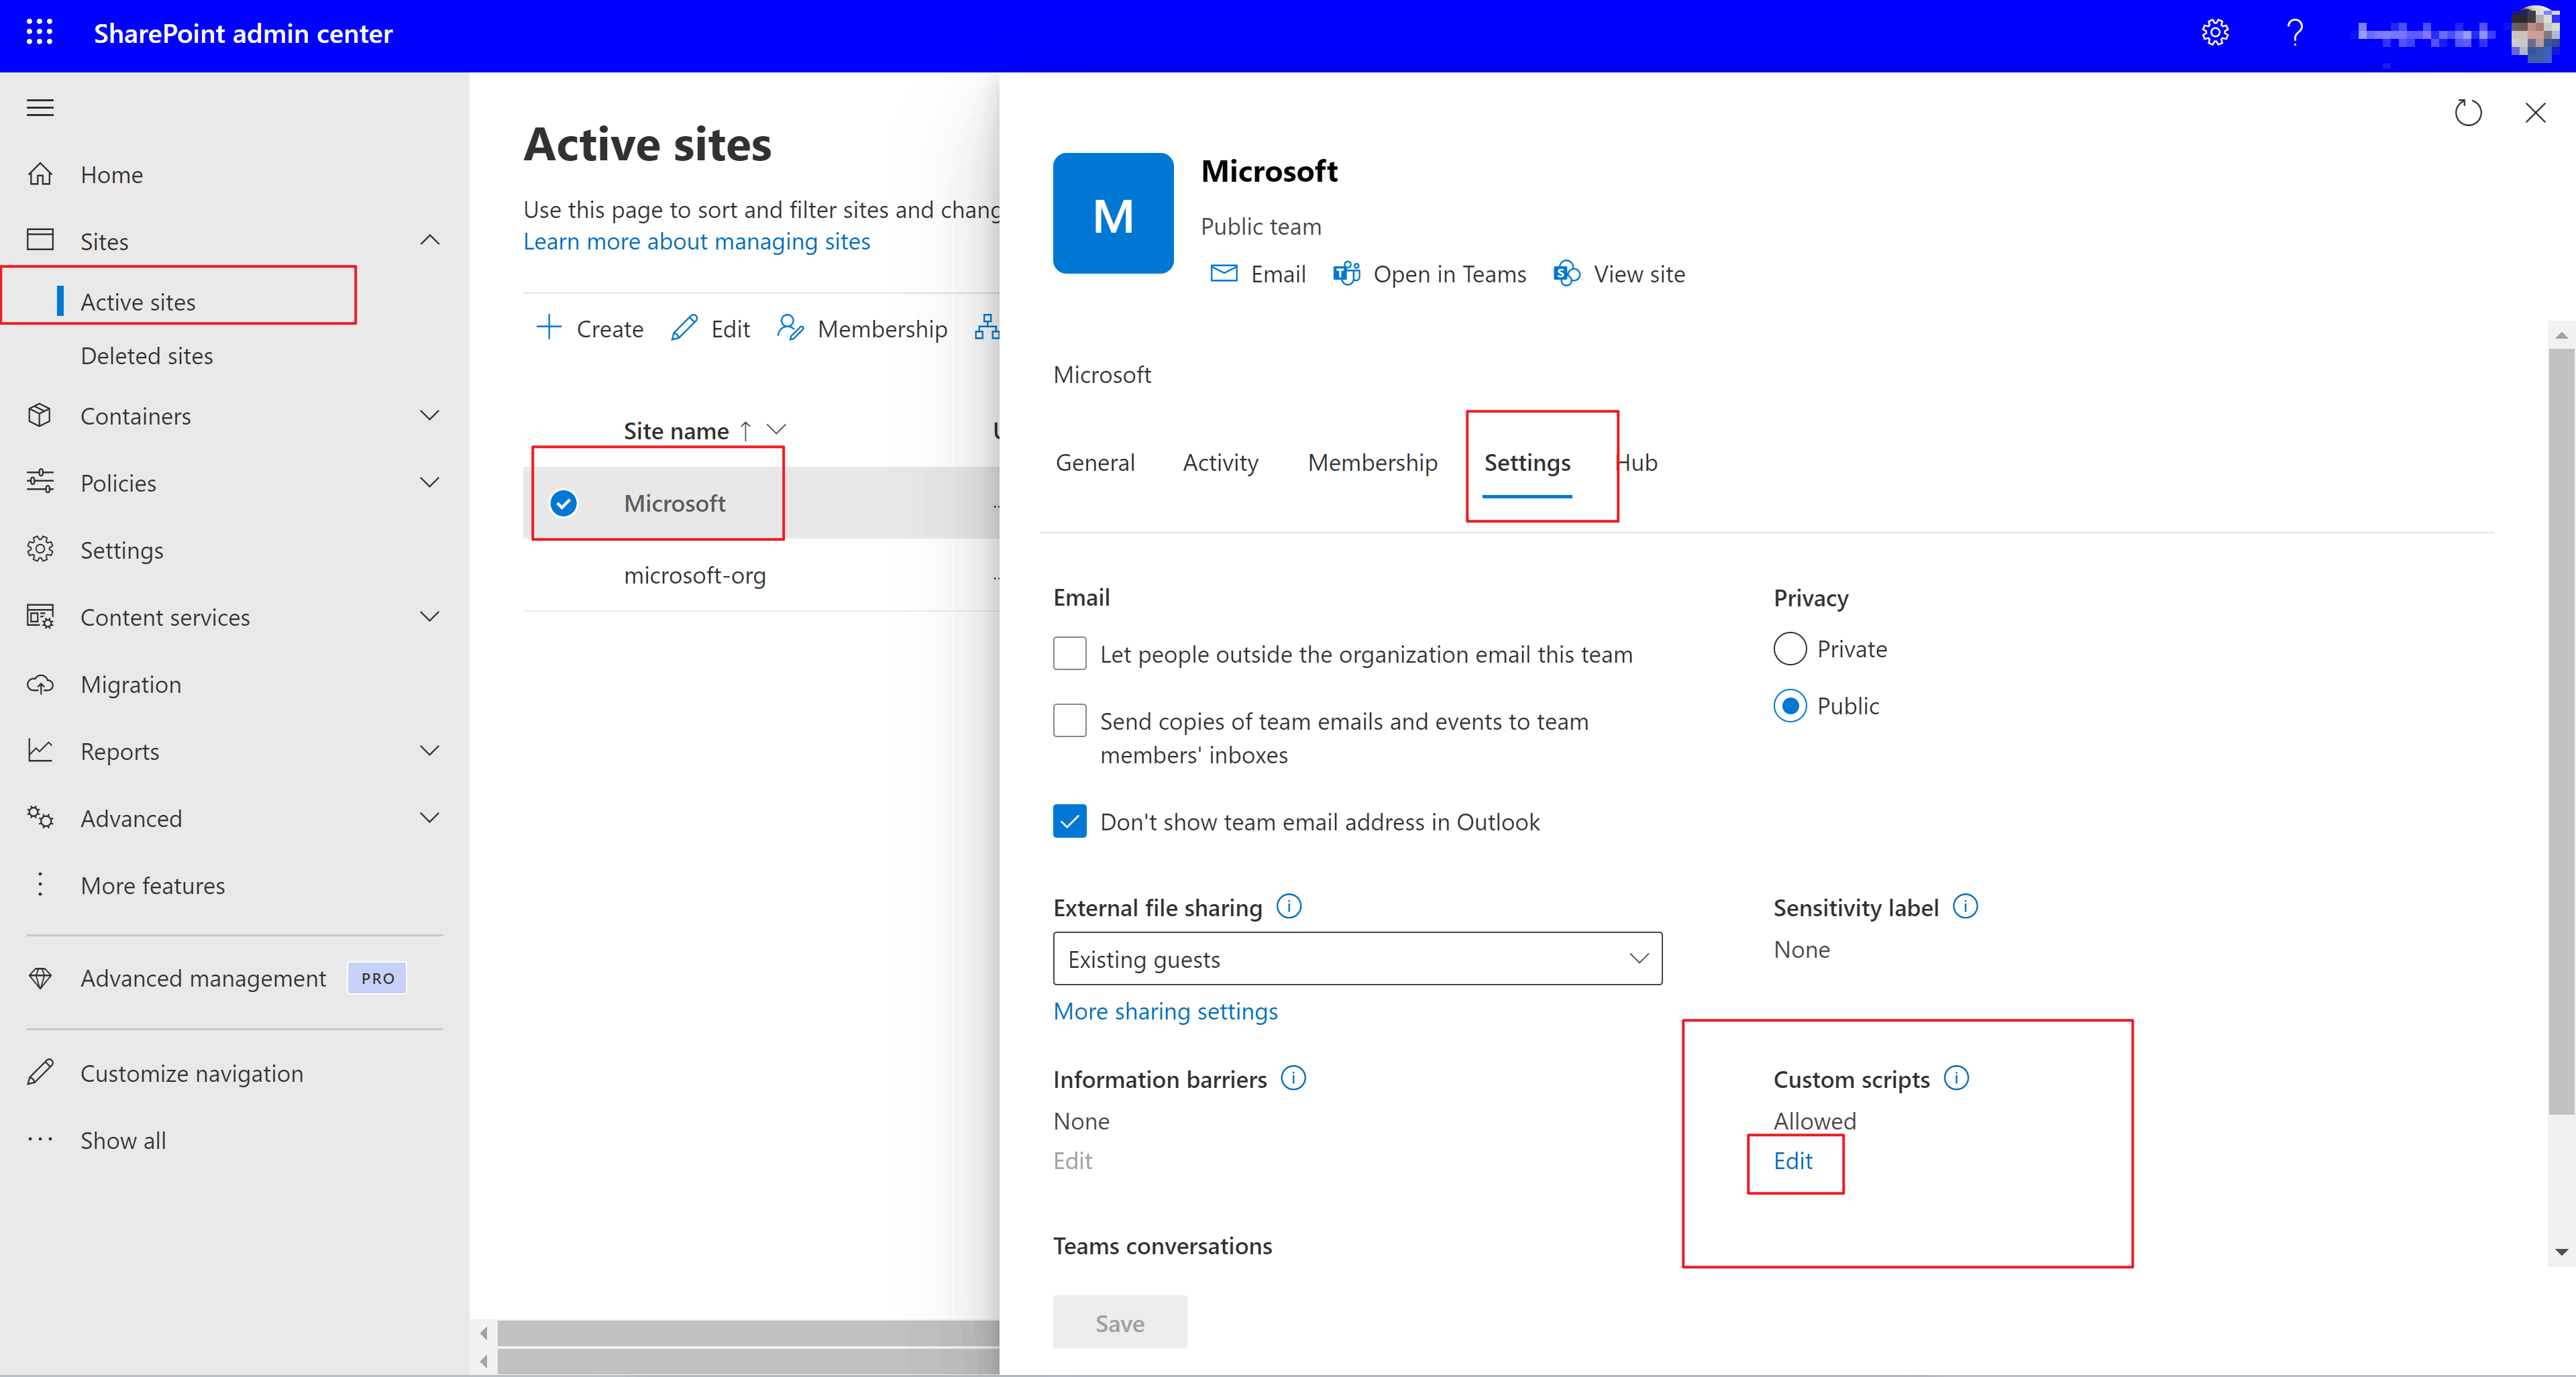Select the Private privacy option
This screenshot has width=2576, height=1377.
pos(1790,649)
